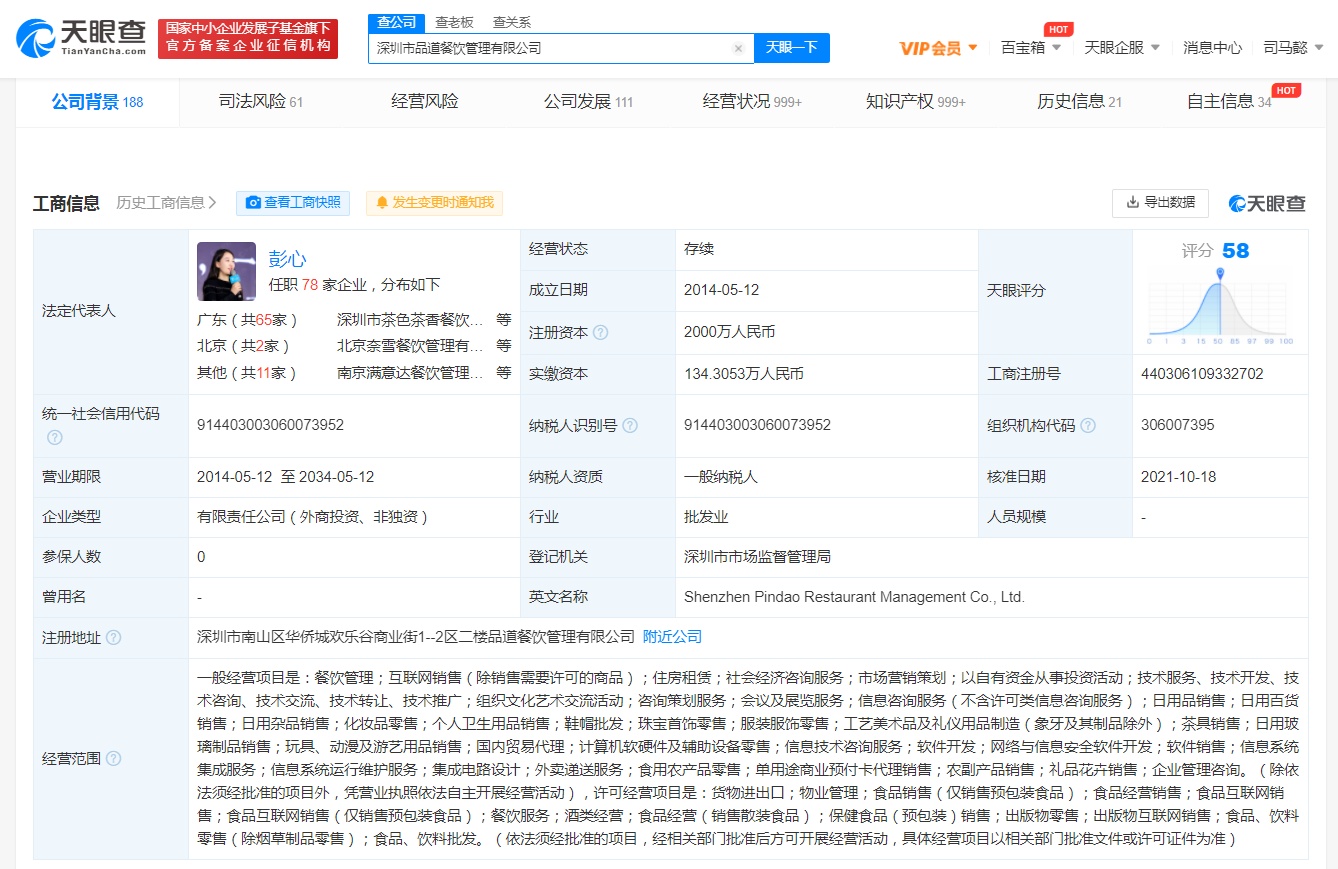Click the help icon under 统一社会信用代码

(x=55, y=437)
